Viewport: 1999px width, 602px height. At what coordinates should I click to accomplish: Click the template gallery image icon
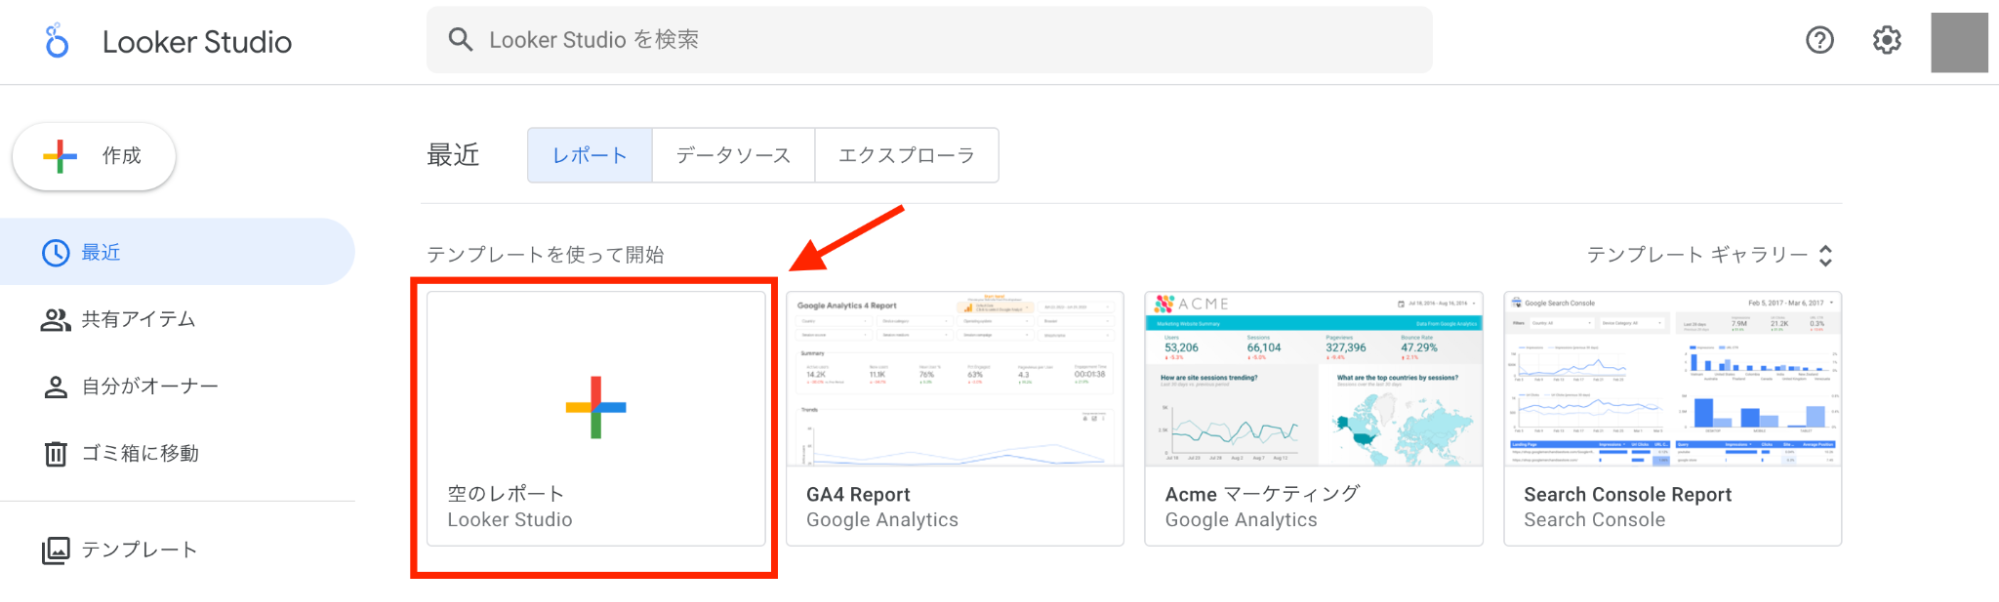(x=56, y=550)
